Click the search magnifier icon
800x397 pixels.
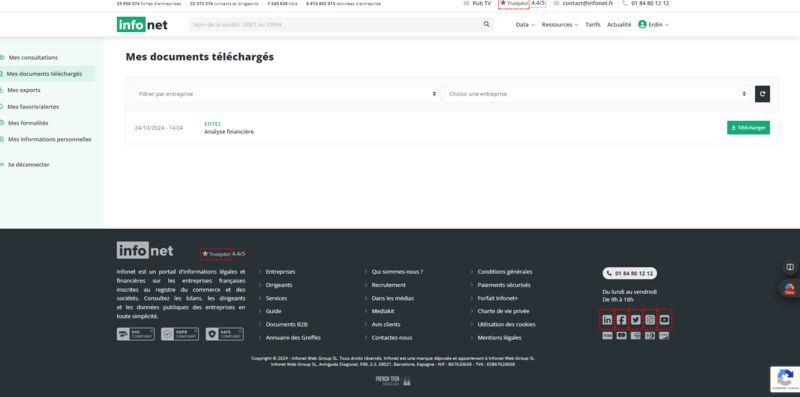(486, 24)
